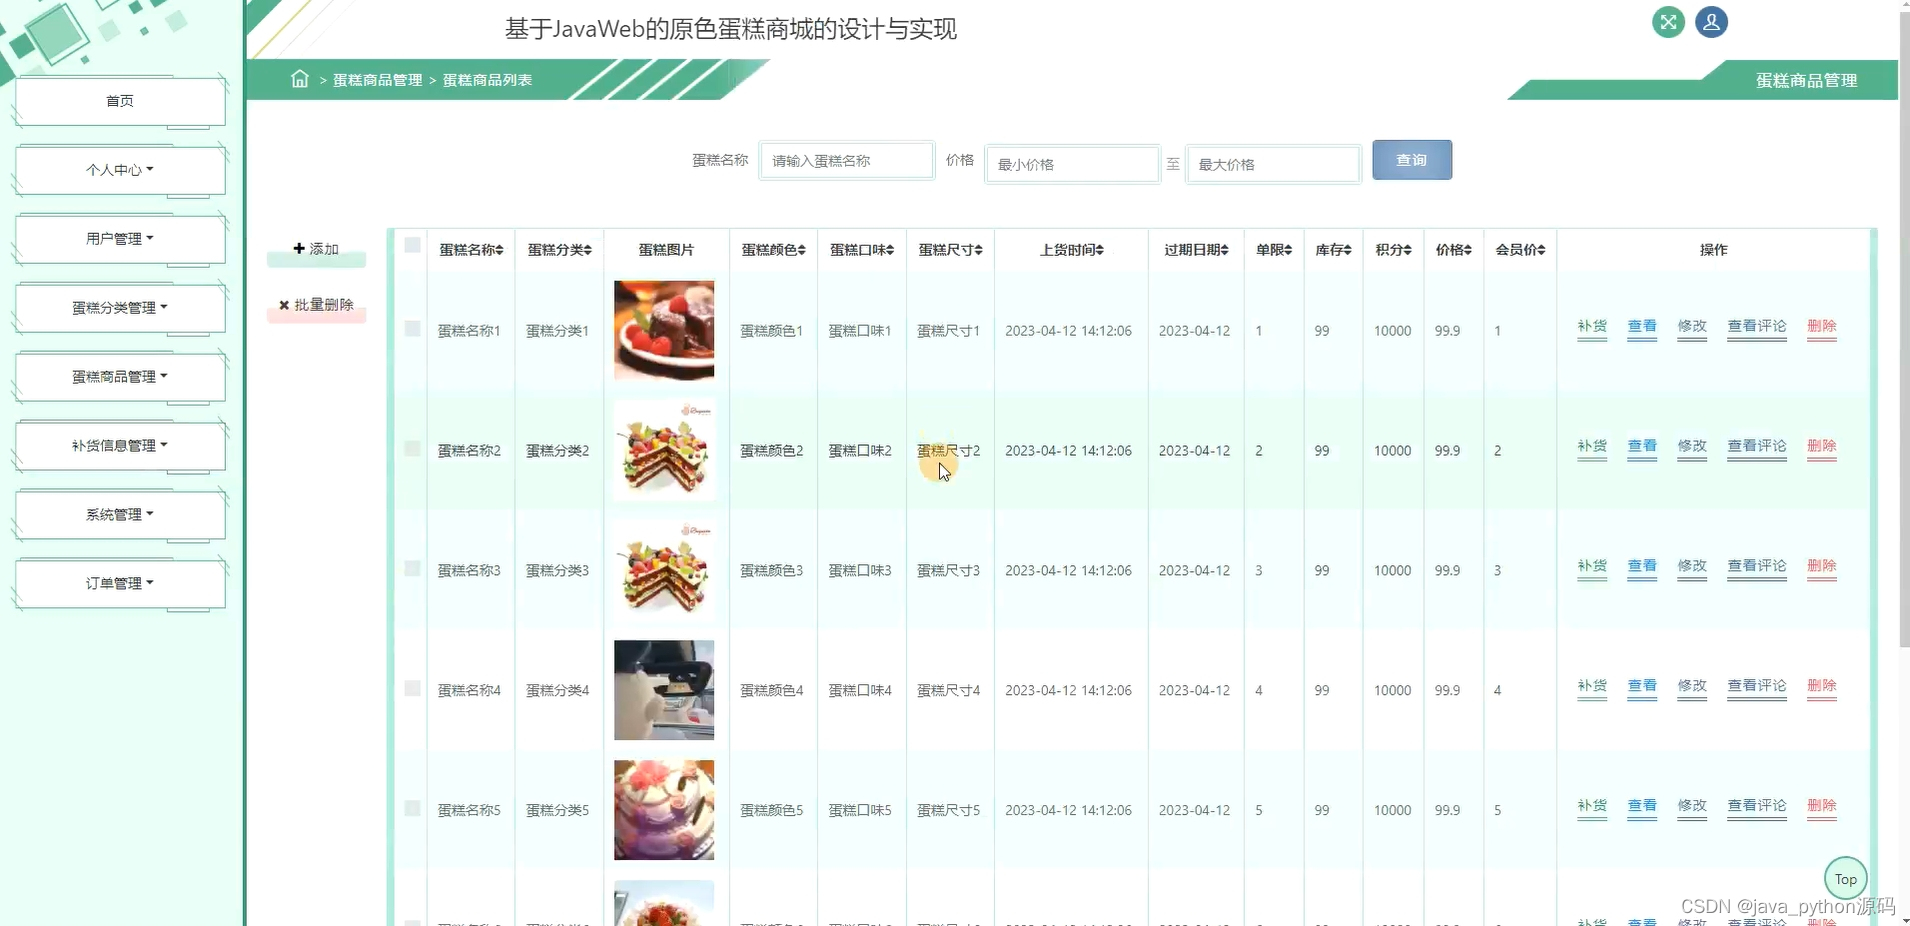Check the row checkbox for 蛋糕名称4
This screenshot has width=1910, height=926.
412,688
